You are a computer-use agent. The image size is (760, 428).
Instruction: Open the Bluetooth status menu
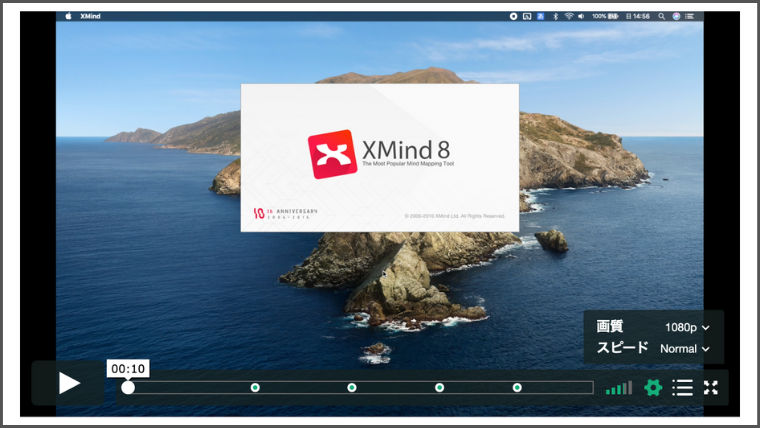coord(555,16)
